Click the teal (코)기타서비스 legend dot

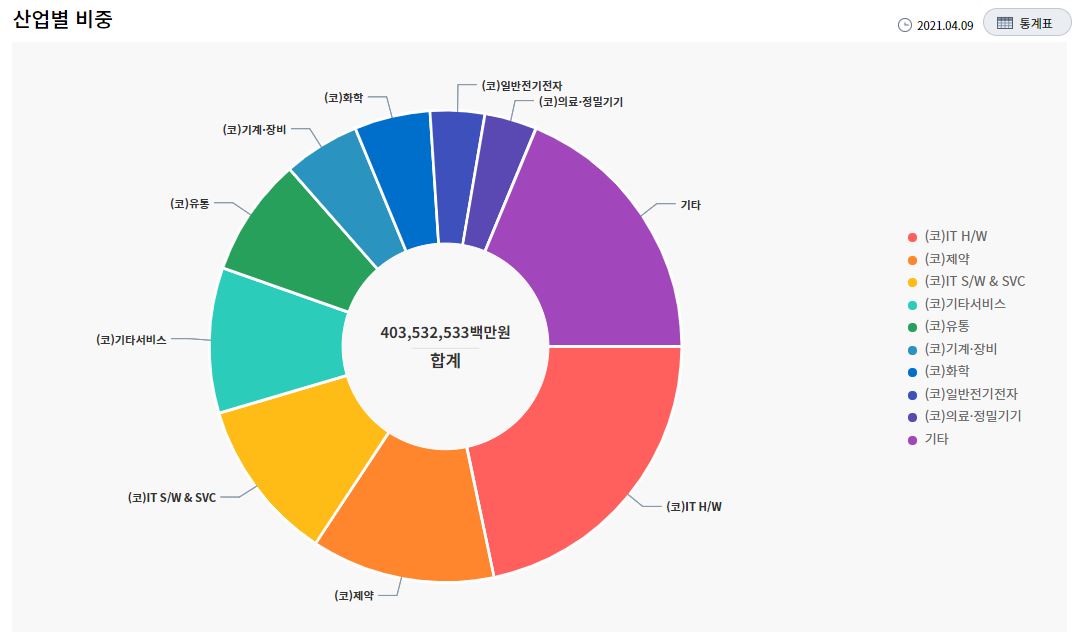(x=912, y=304)
